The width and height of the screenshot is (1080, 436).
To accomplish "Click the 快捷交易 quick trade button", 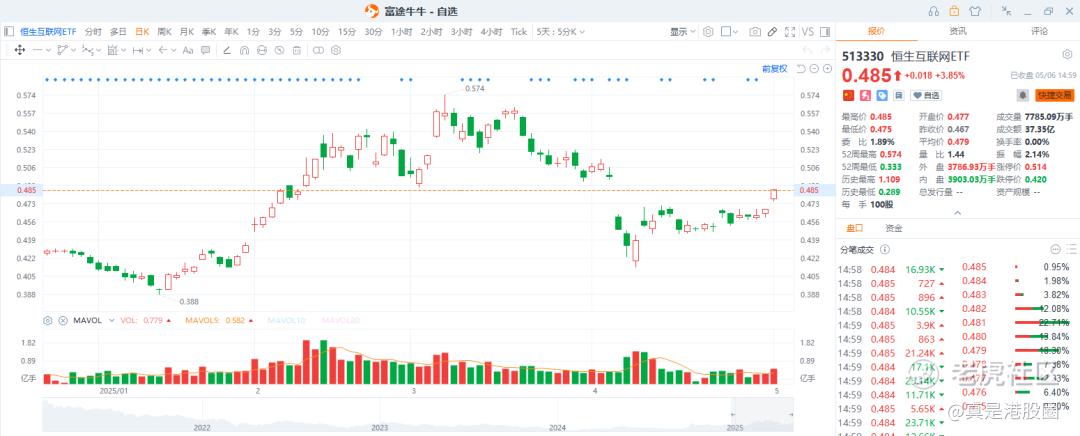I will 1054,95.
